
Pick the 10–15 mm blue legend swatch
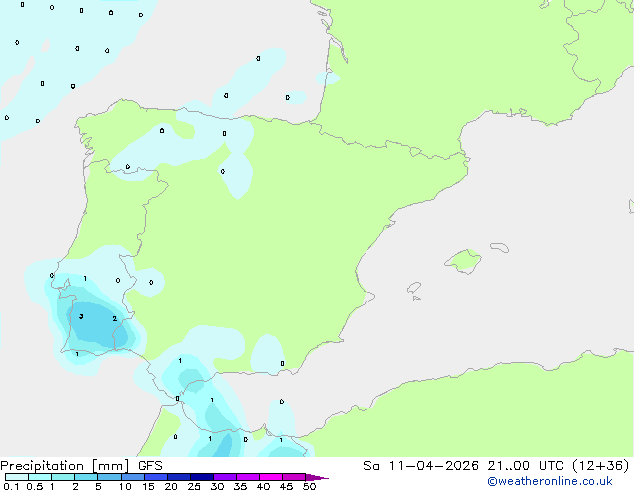(133, 477)
